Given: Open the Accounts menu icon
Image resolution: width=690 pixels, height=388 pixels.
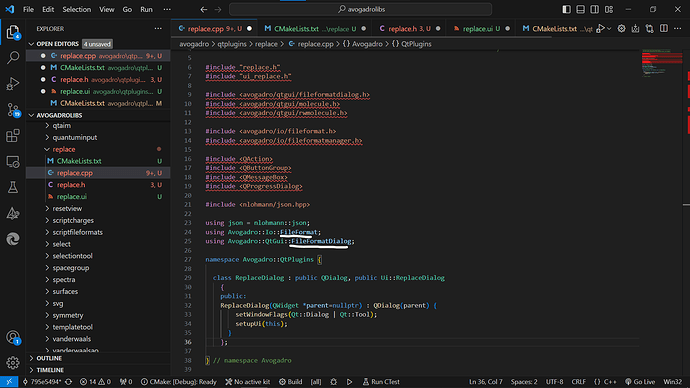Looking at the screenshot, I should click(x=13, y=337).
